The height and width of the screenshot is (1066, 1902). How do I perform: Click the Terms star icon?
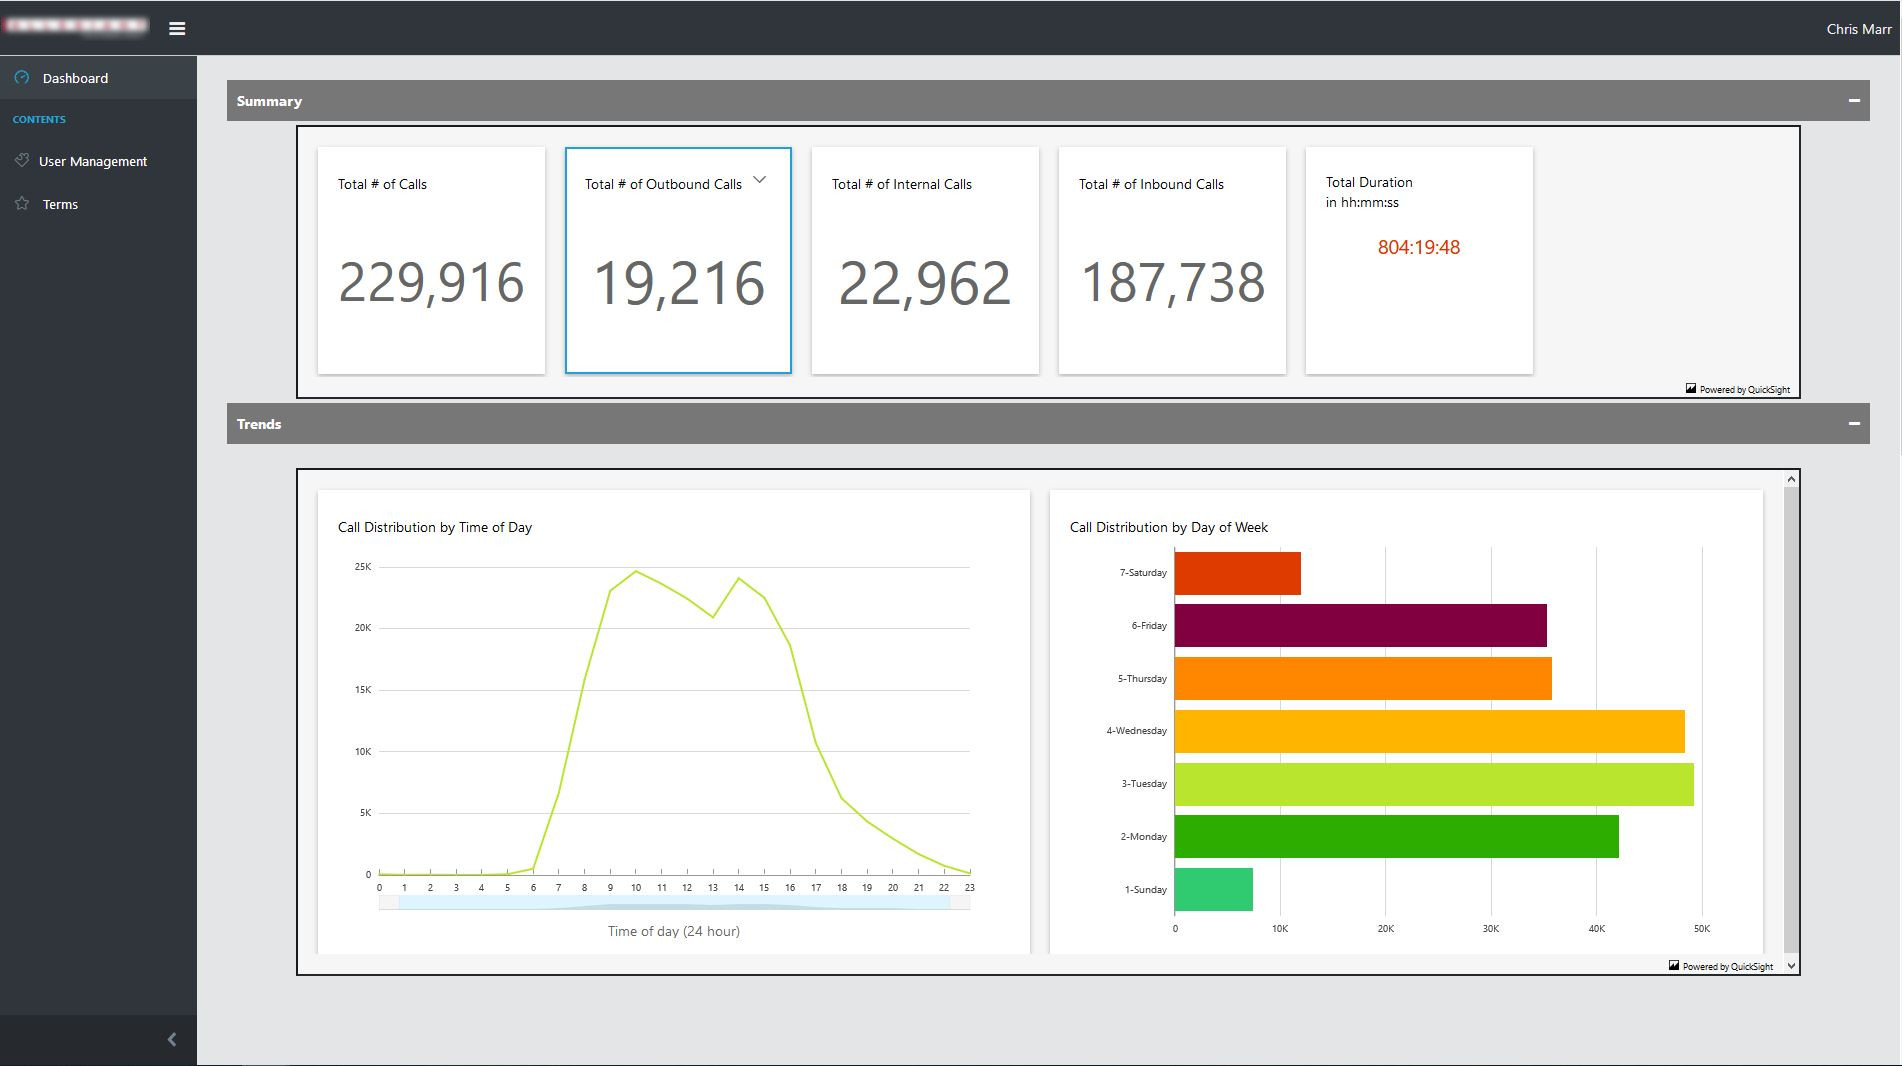tap(22, 204)
